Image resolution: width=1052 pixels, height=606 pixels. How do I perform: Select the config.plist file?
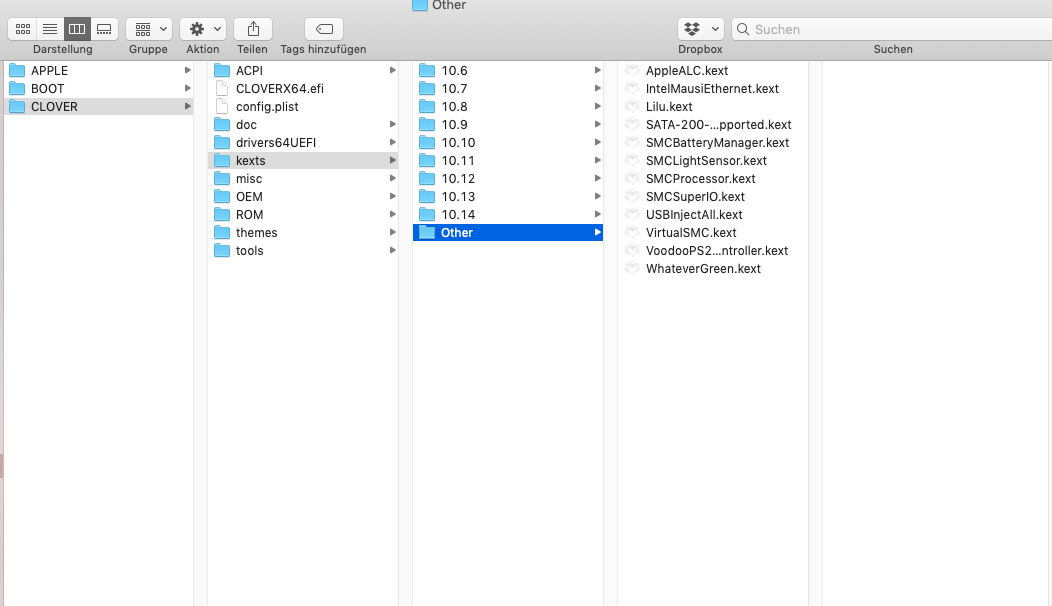click(305, 107)
